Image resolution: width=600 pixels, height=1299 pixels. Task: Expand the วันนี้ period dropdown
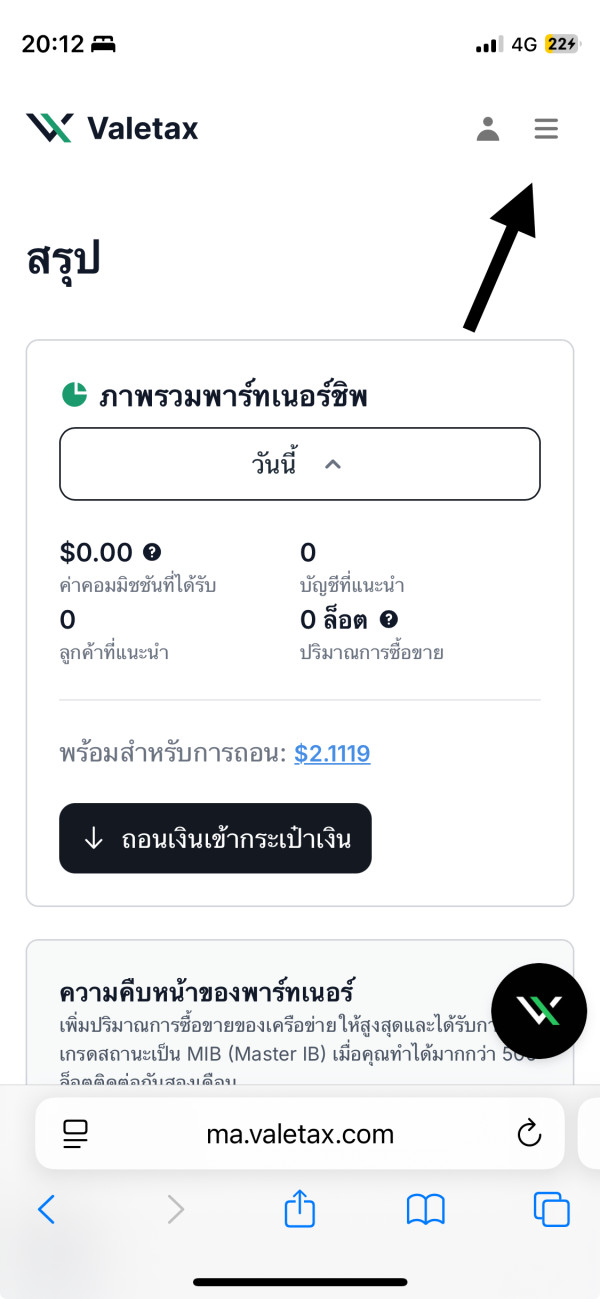coord(300,464)
